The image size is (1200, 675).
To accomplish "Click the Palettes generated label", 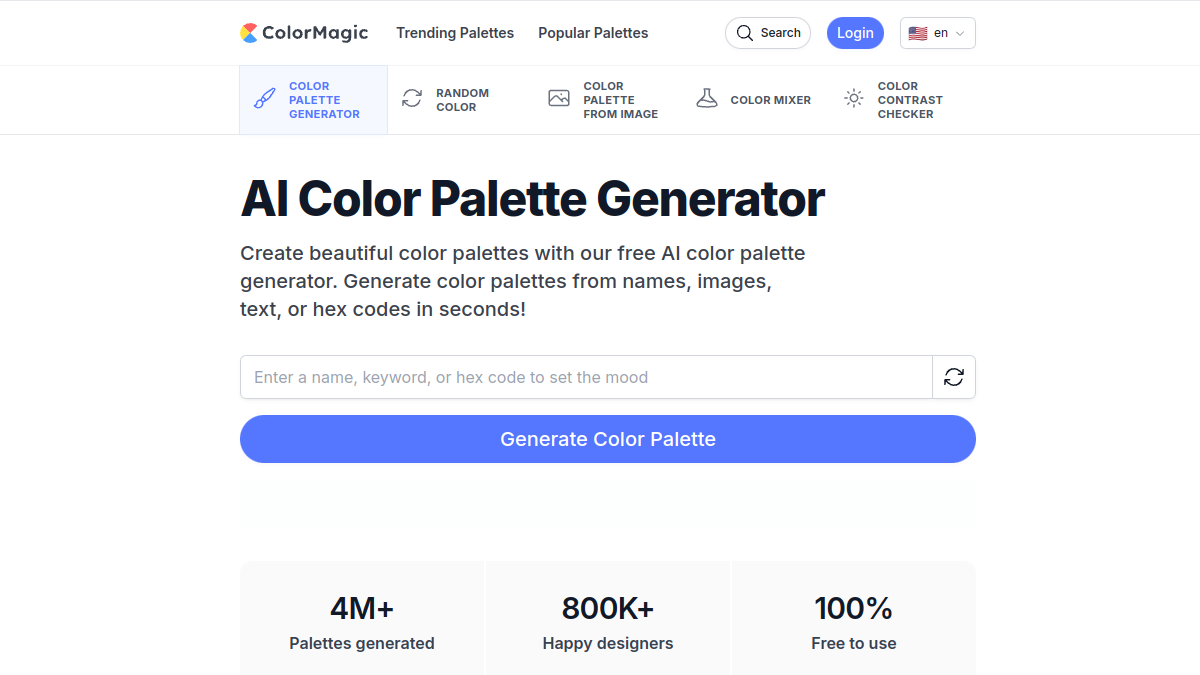I will click(x=362, y=643).
